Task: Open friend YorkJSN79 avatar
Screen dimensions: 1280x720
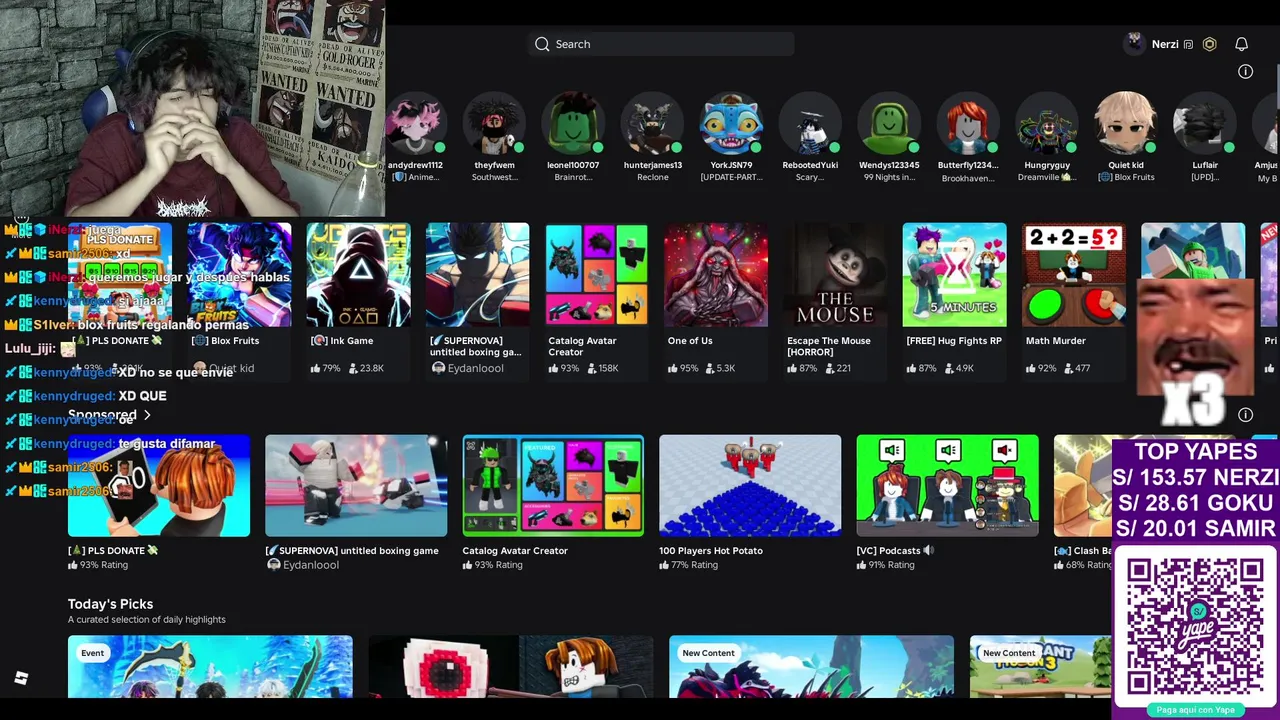Action: [x=731, y=124]
